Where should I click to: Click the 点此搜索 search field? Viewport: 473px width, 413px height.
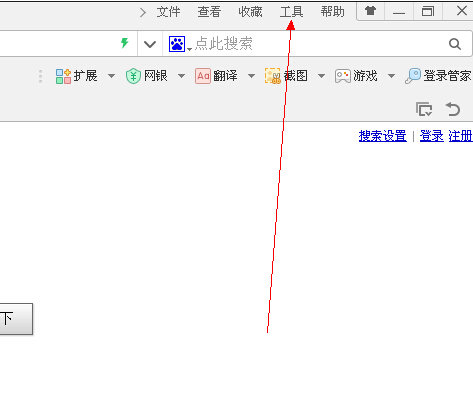point(317,44)
